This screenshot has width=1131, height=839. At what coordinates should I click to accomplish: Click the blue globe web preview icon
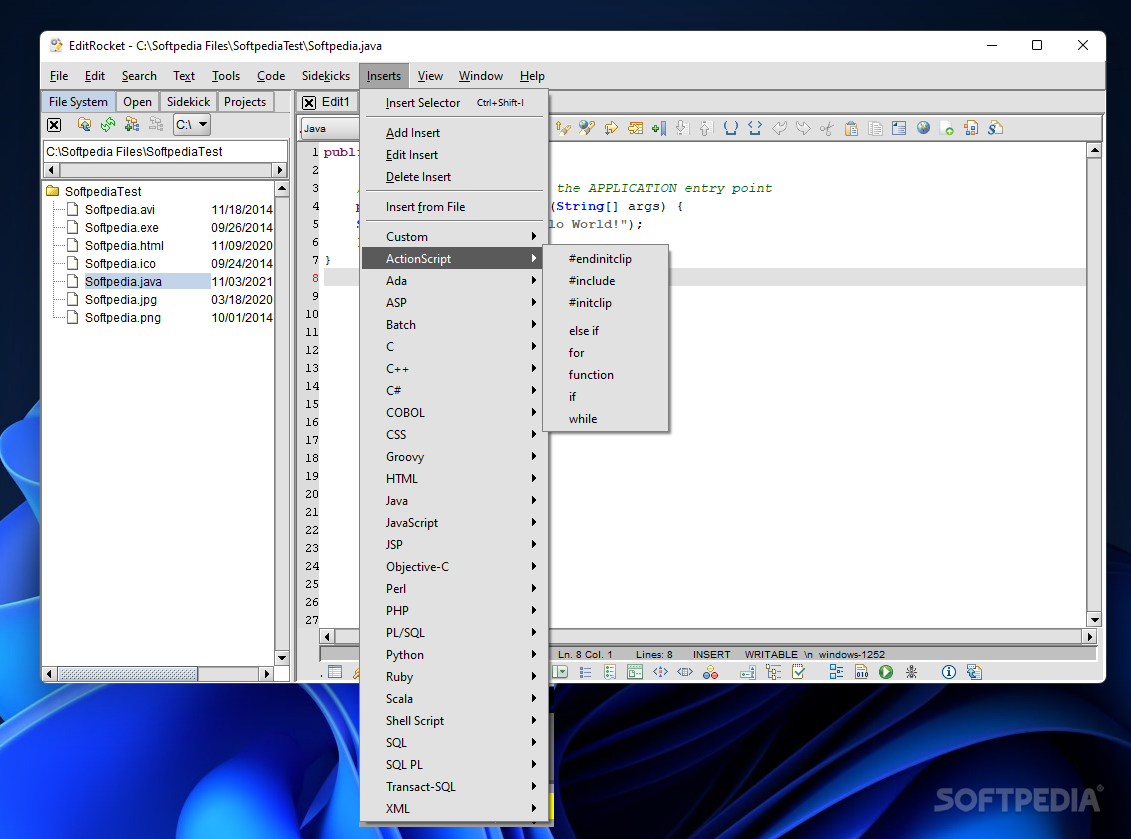pos(923,128)
